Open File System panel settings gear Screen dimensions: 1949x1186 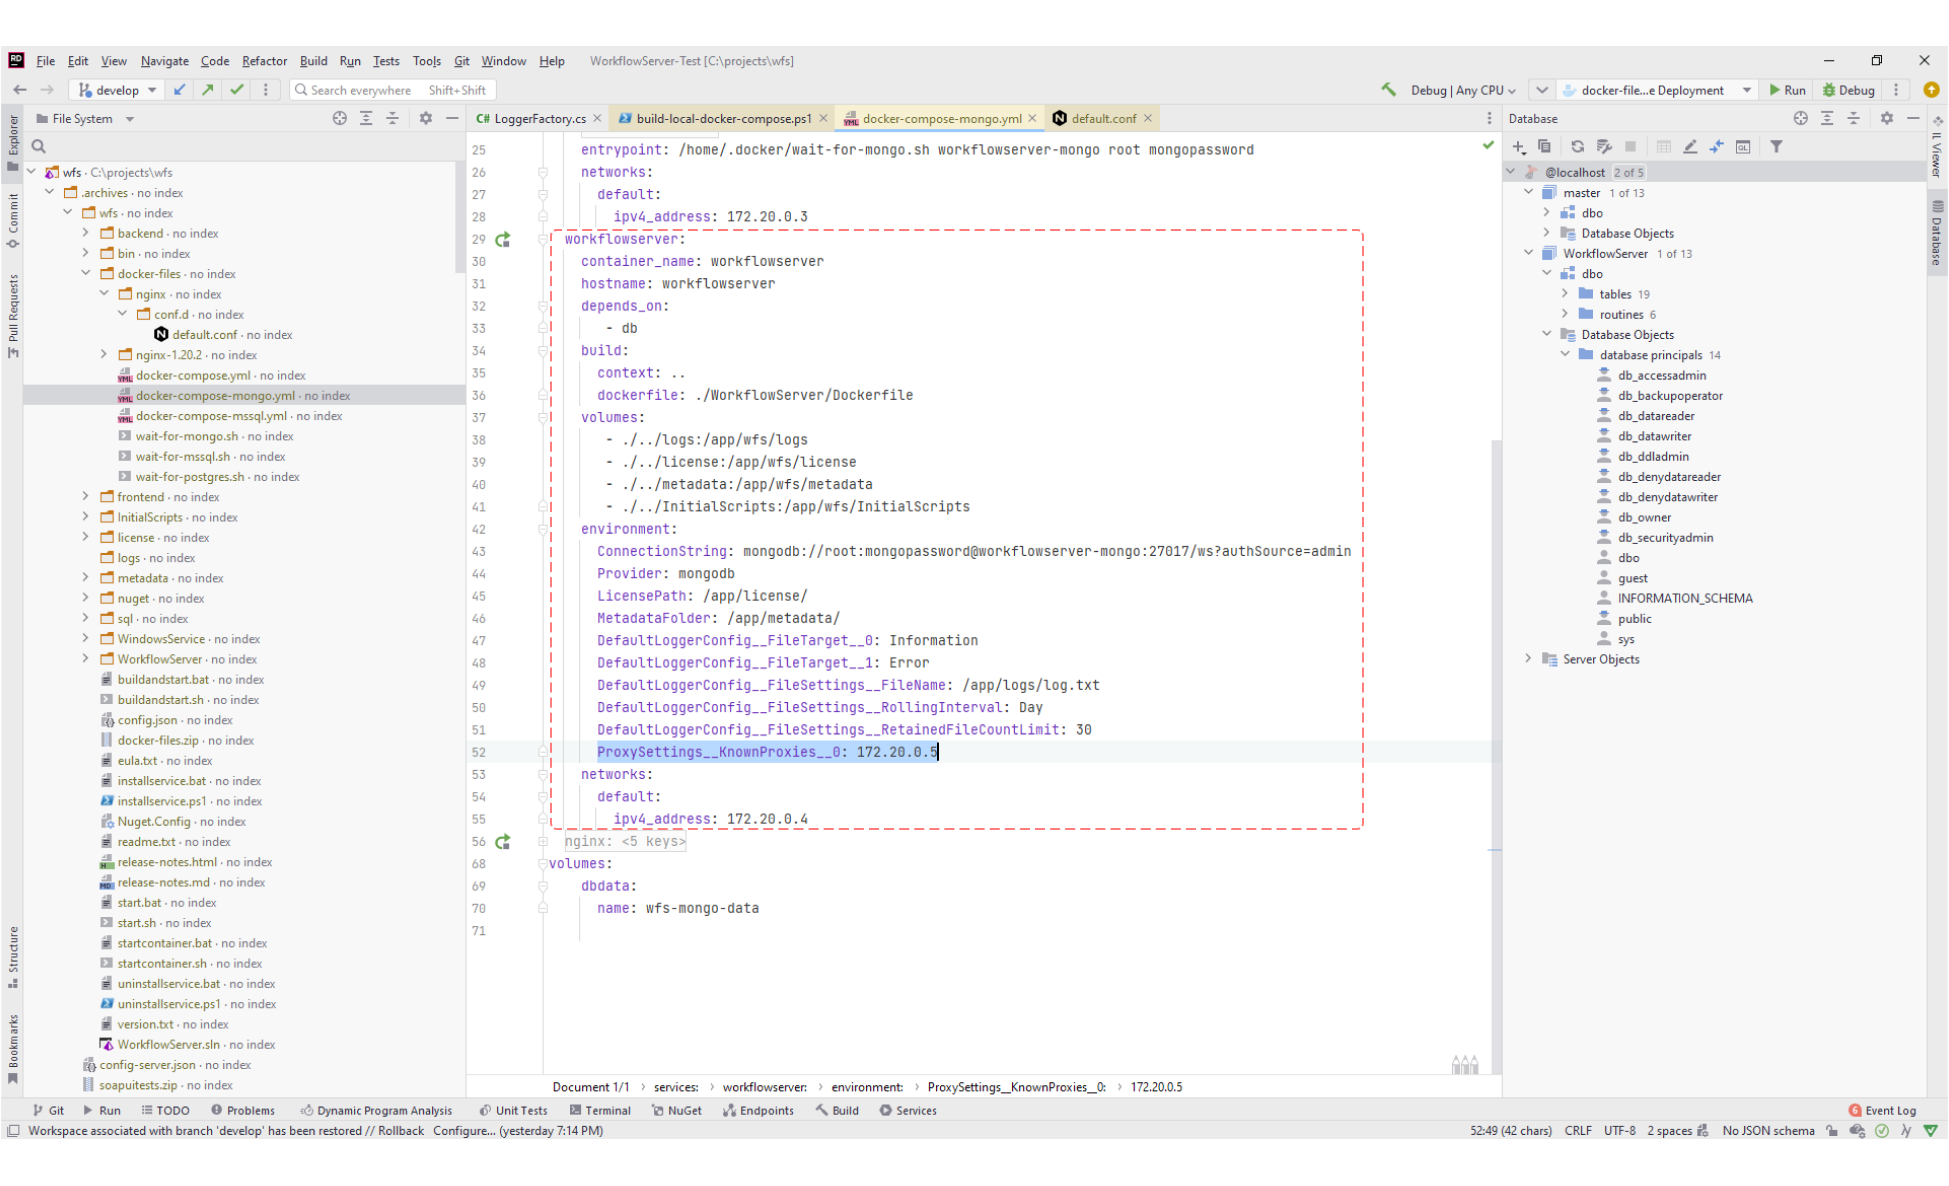426,118
